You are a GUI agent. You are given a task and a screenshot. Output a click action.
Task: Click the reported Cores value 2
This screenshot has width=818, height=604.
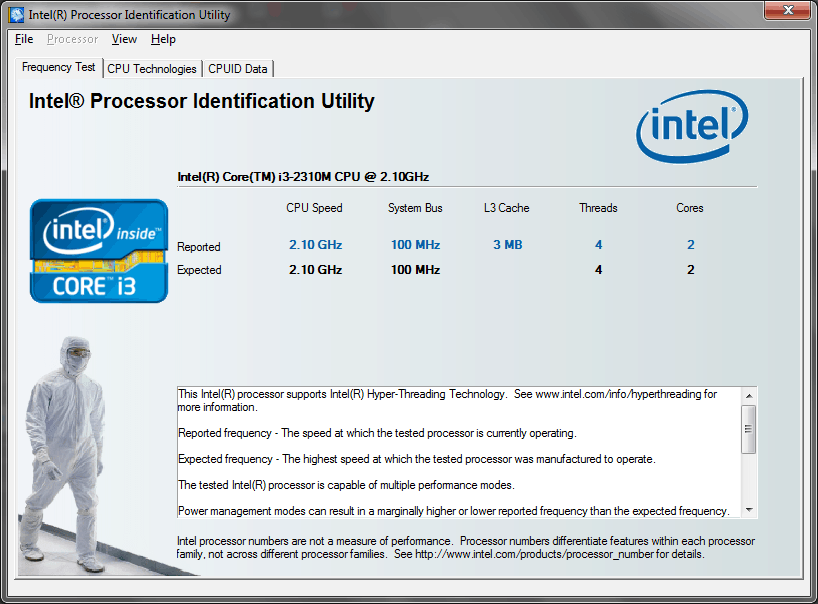click(691, 245)
